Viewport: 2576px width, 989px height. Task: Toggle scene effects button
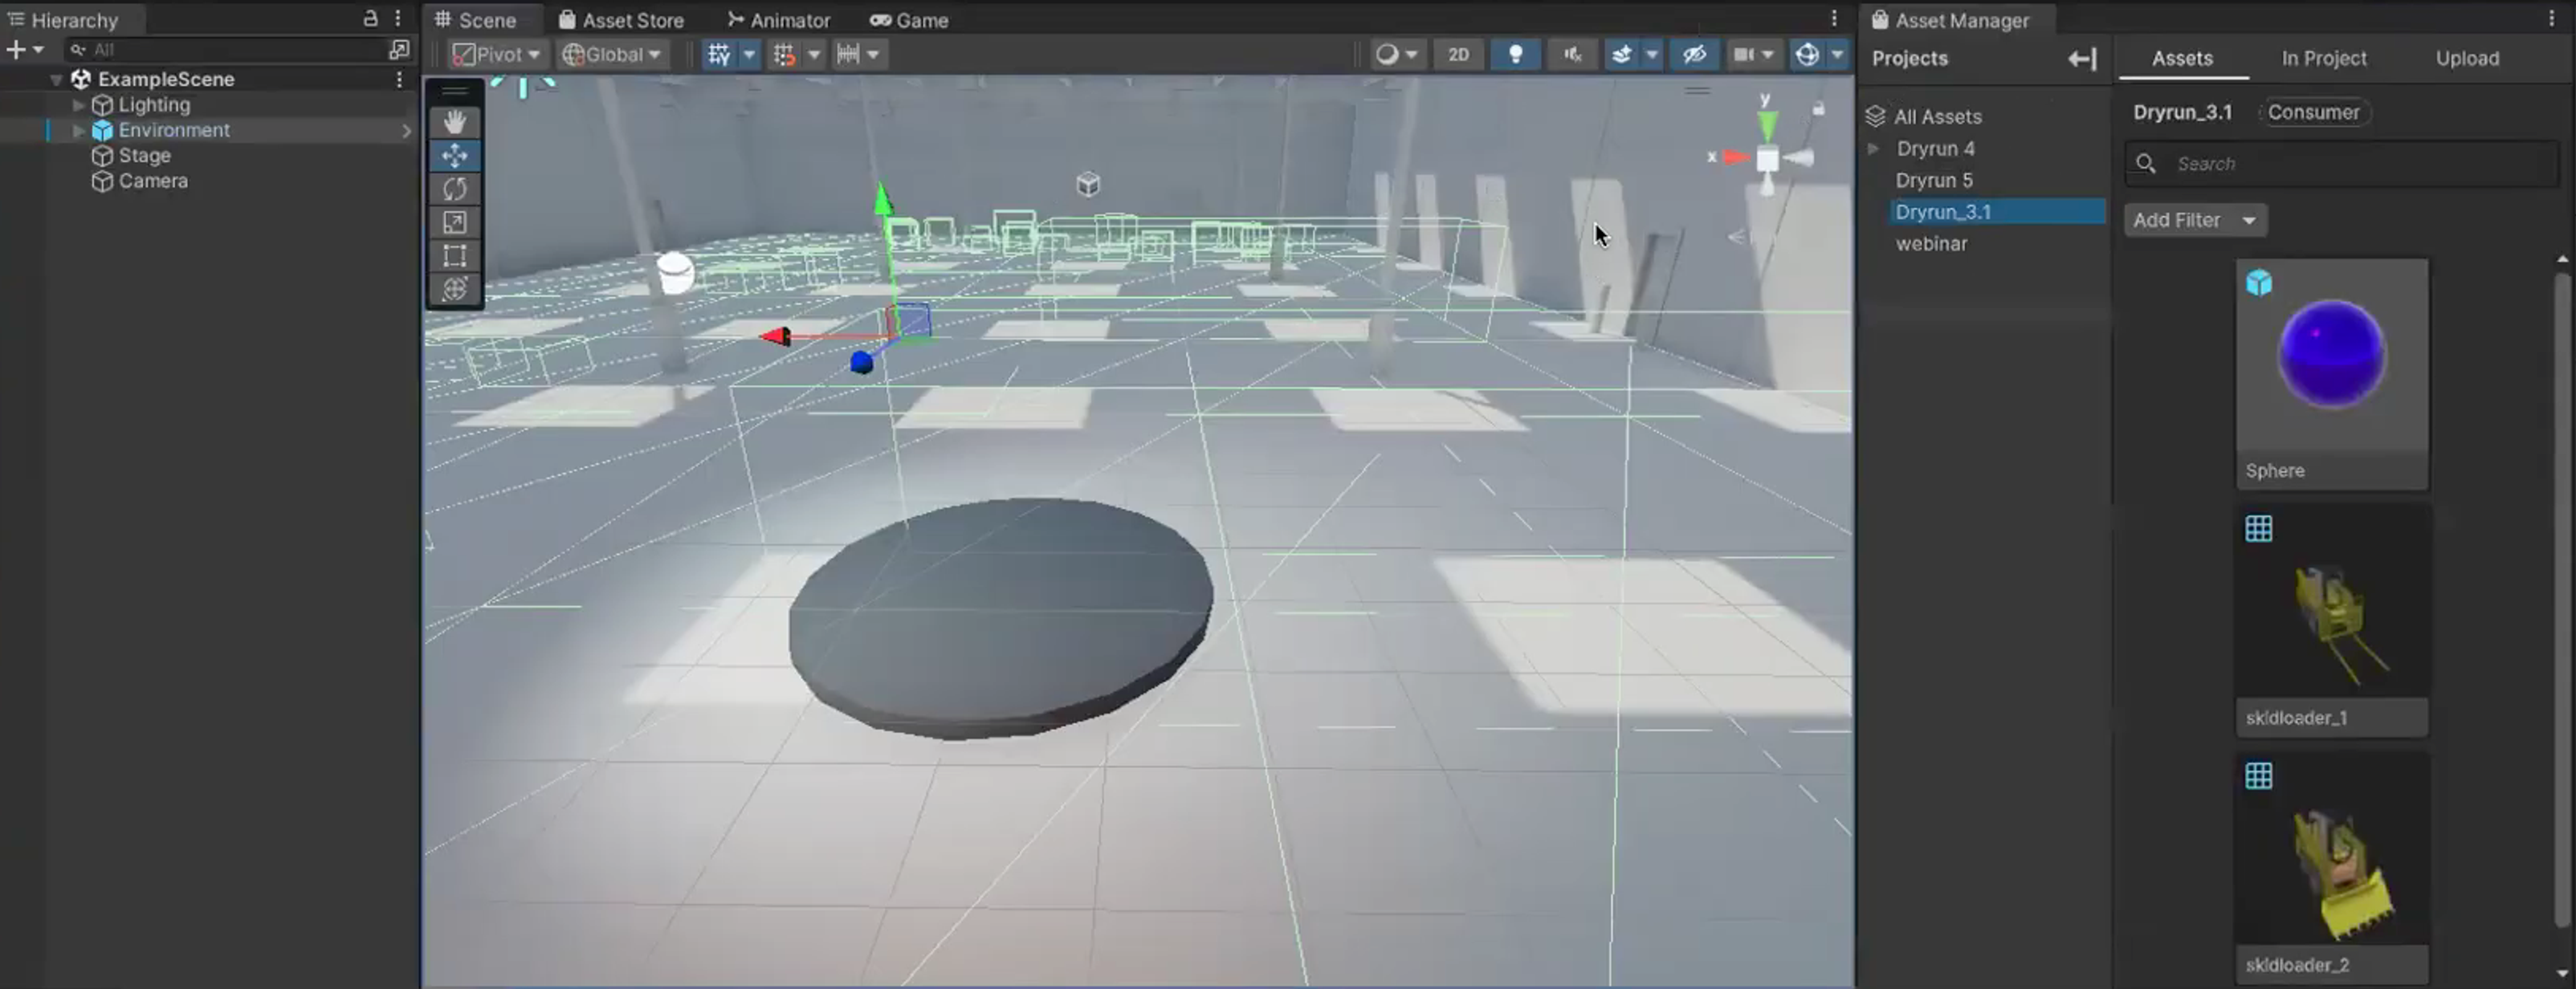point(1622,54)
